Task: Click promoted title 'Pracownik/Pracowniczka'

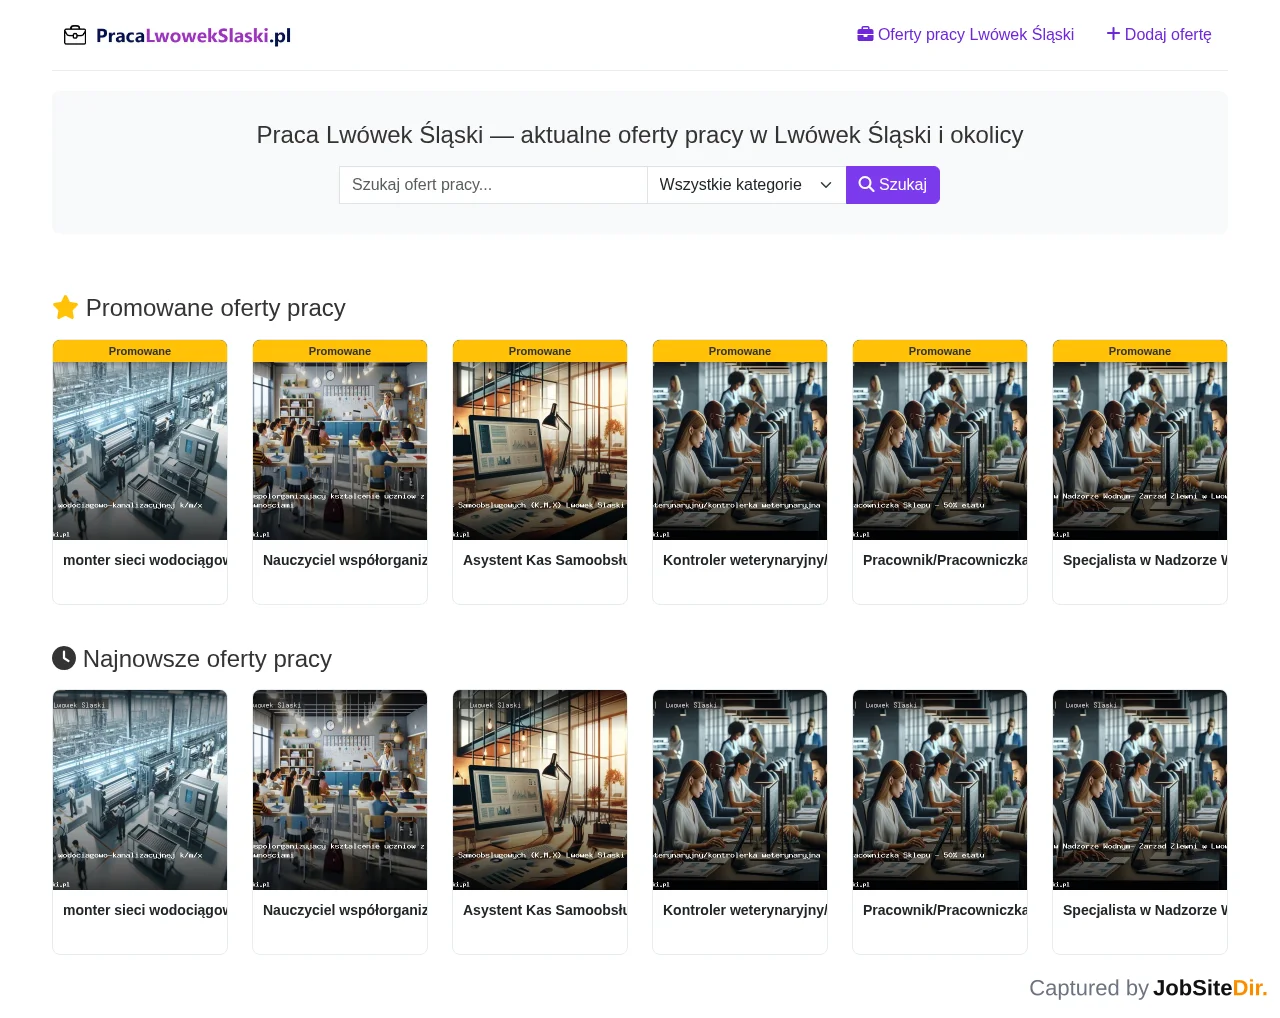Action: point(945,560)
